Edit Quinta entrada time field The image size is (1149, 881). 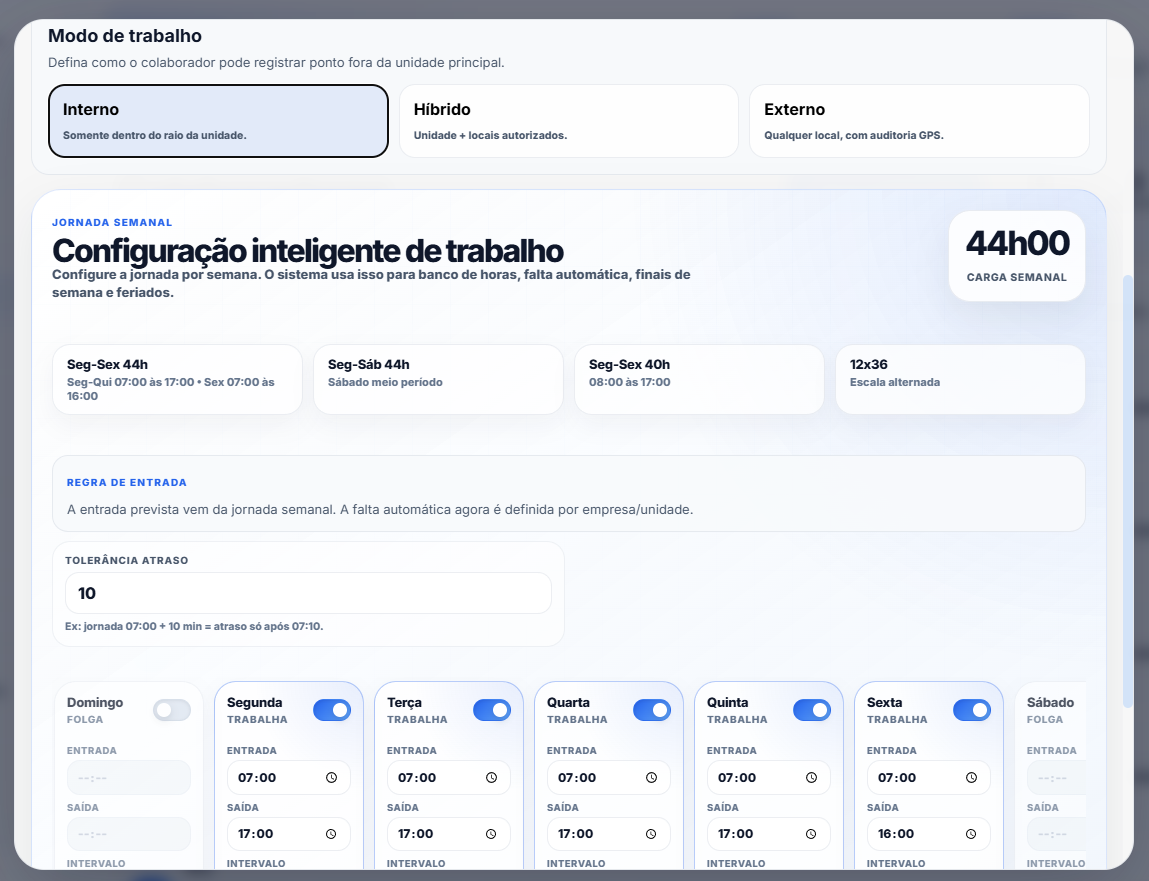click(769, 778)
